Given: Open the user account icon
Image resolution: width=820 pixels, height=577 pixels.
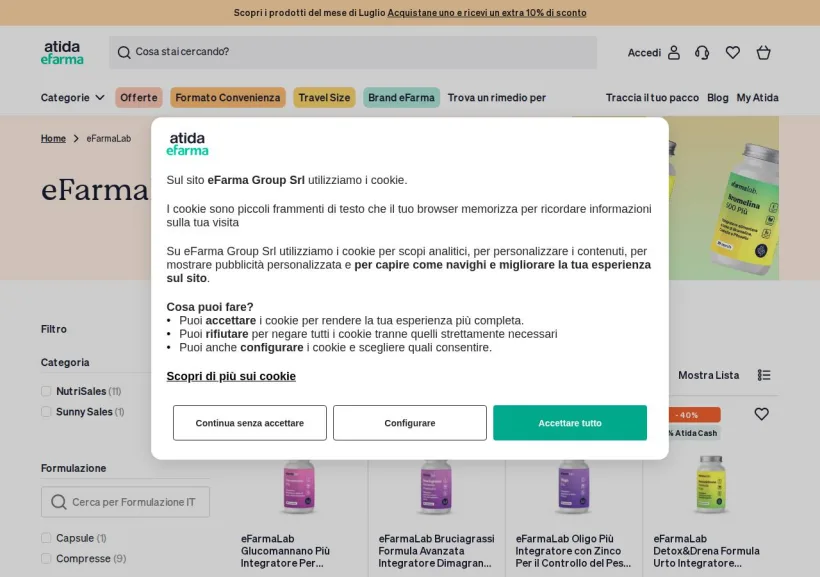Looking at the screenshot, I should pyautogui.click(x=674, y=53).
